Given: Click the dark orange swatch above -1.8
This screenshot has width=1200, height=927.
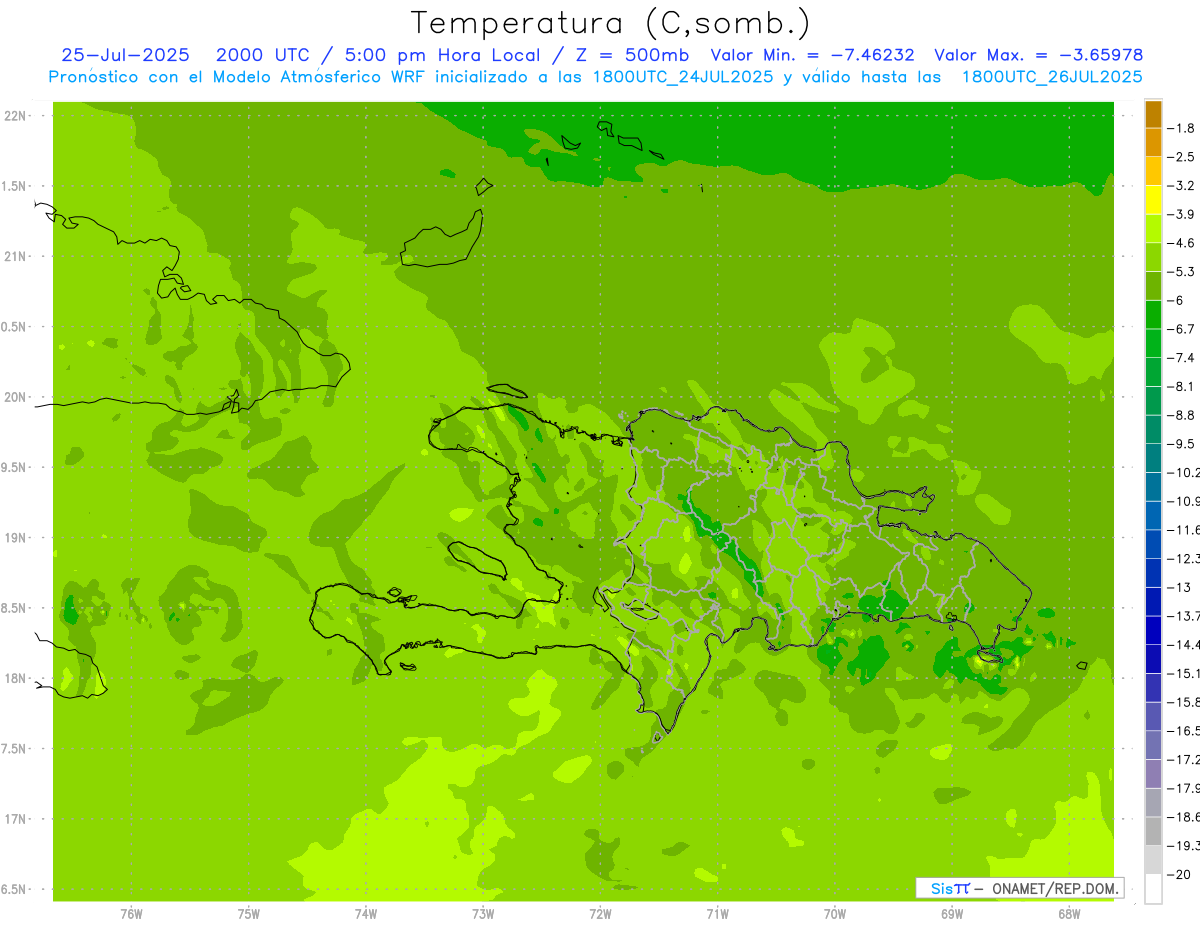Looking at the screenshot, I should 1153,114.
